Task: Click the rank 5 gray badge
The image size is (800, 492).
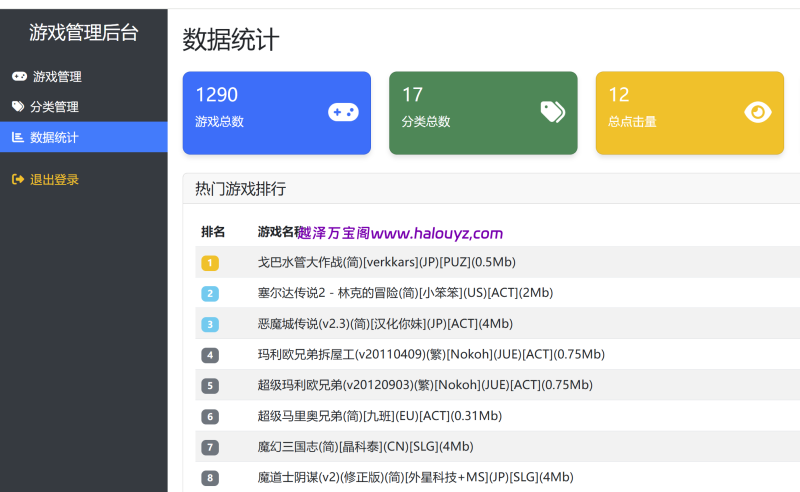Action: pyautogui.click(x=210, y=385)
